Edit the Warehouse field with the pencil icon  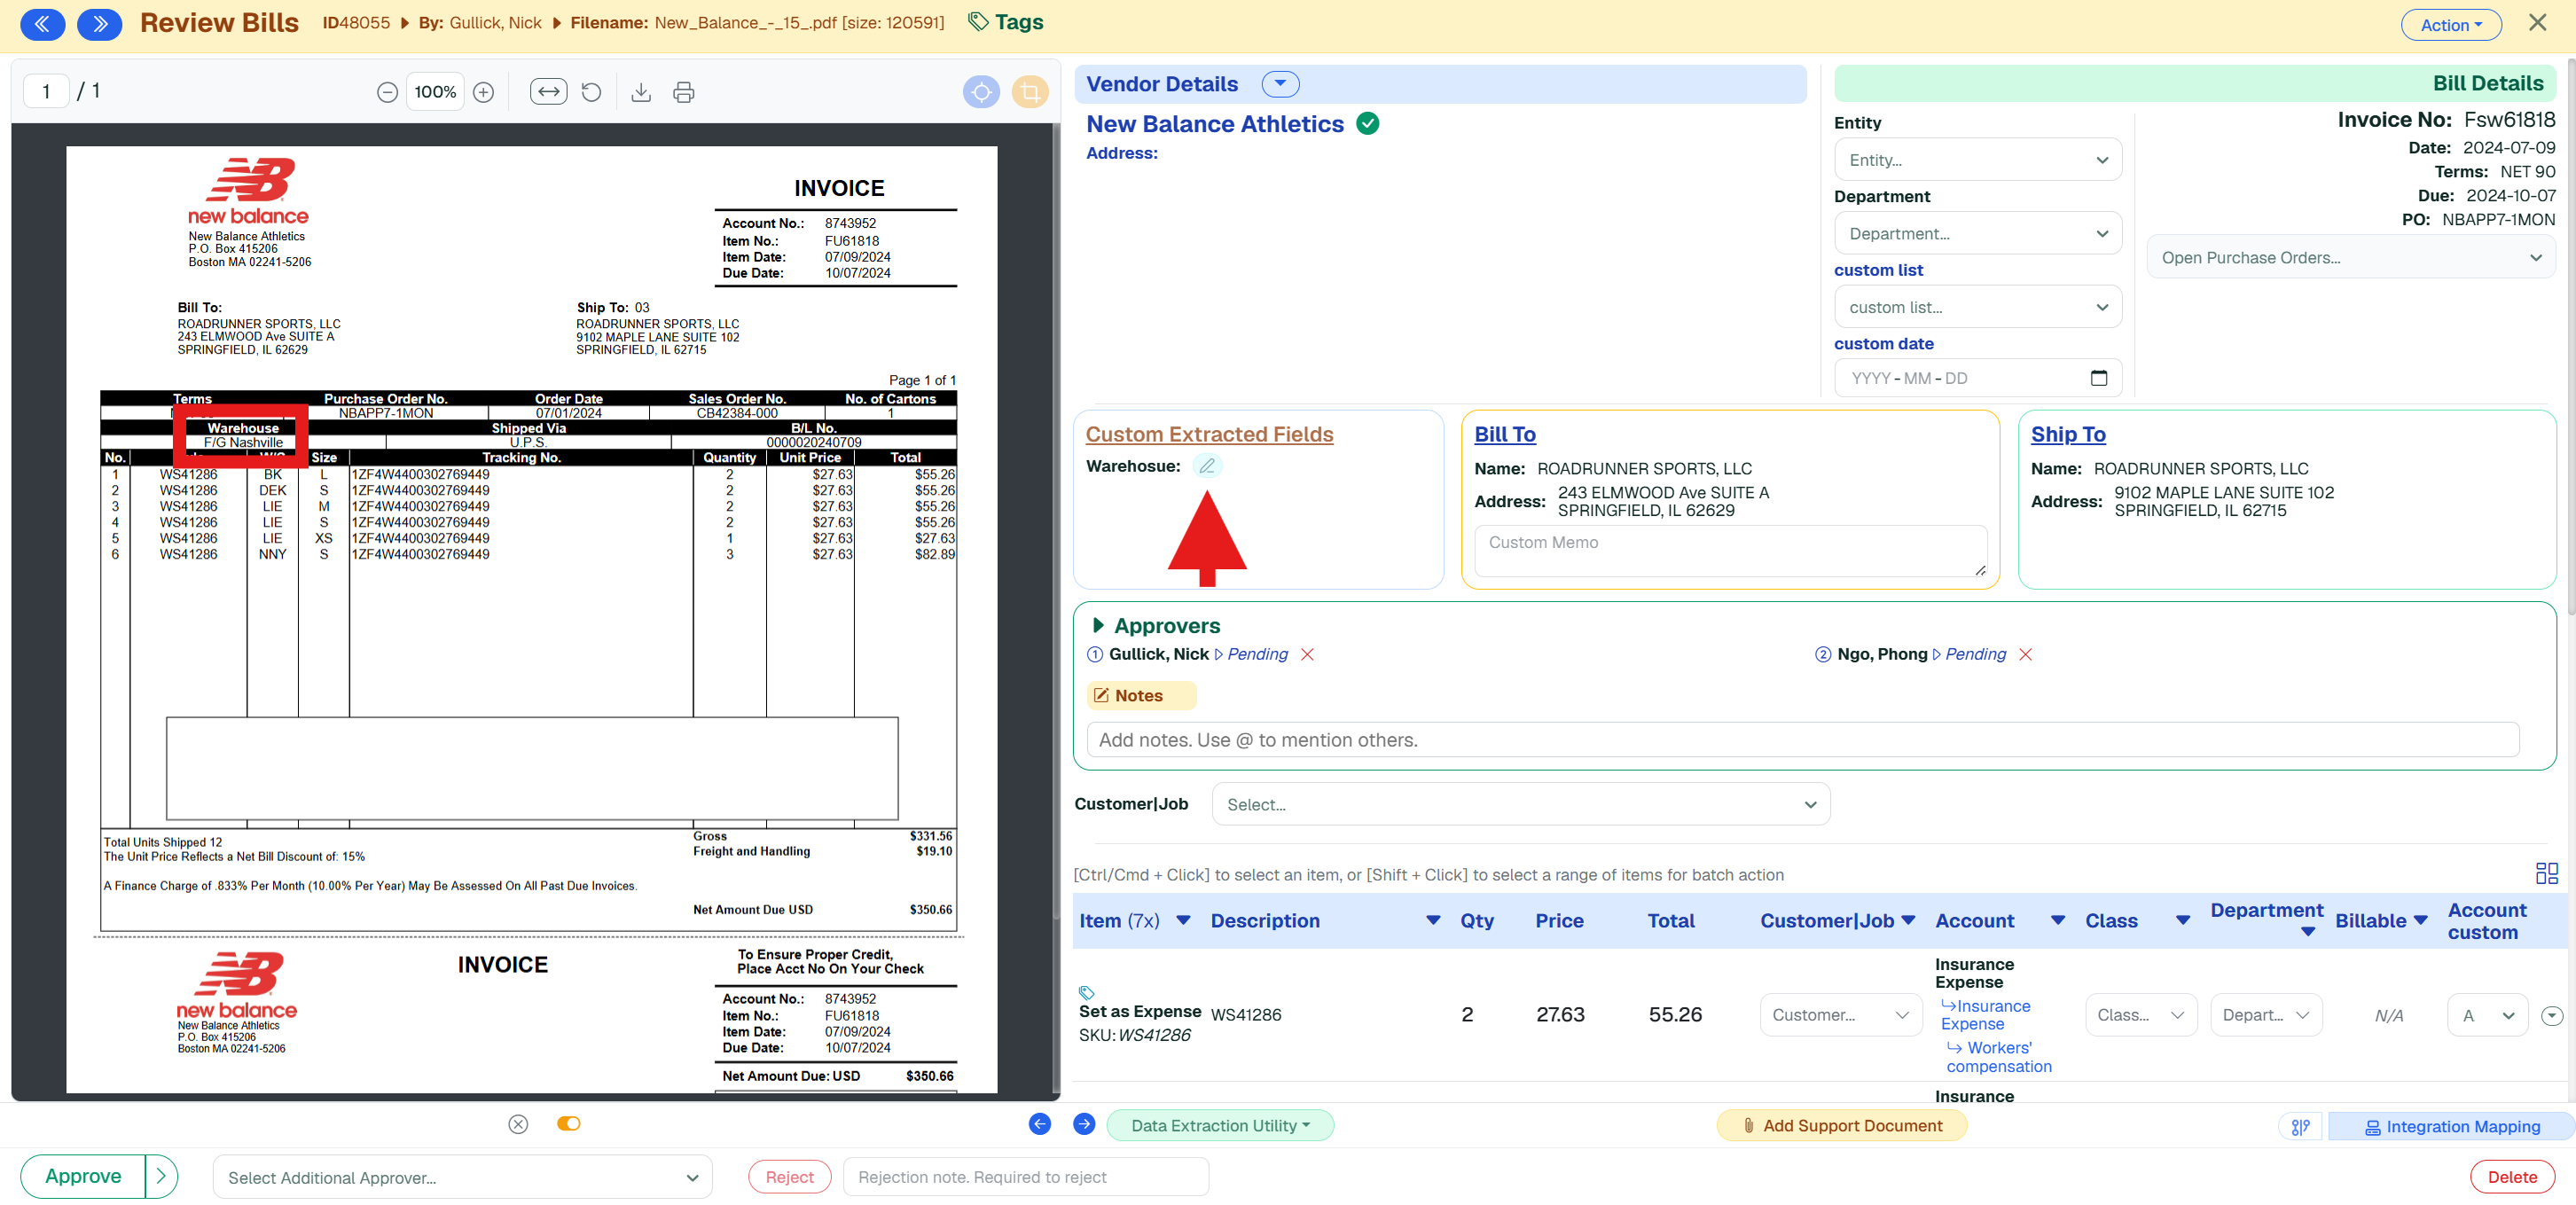point(1207,466)
